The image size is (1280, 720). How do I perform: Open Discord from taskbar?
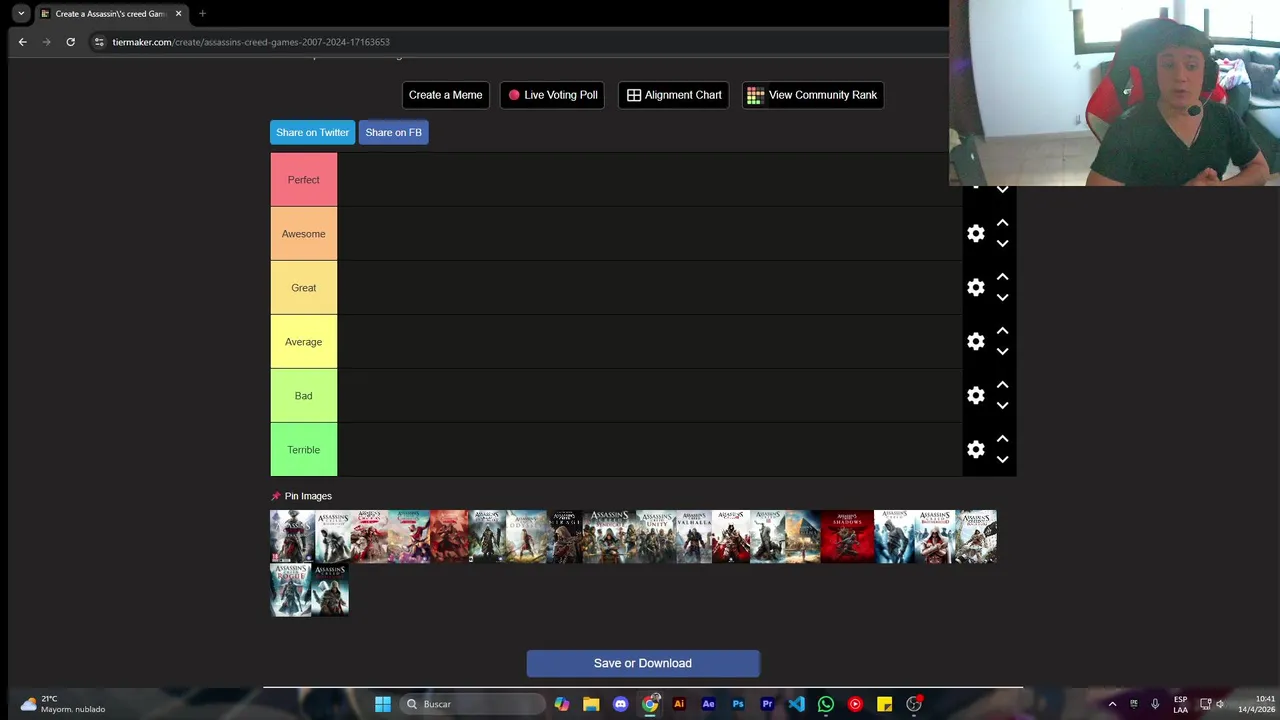(x=620, y=704)
